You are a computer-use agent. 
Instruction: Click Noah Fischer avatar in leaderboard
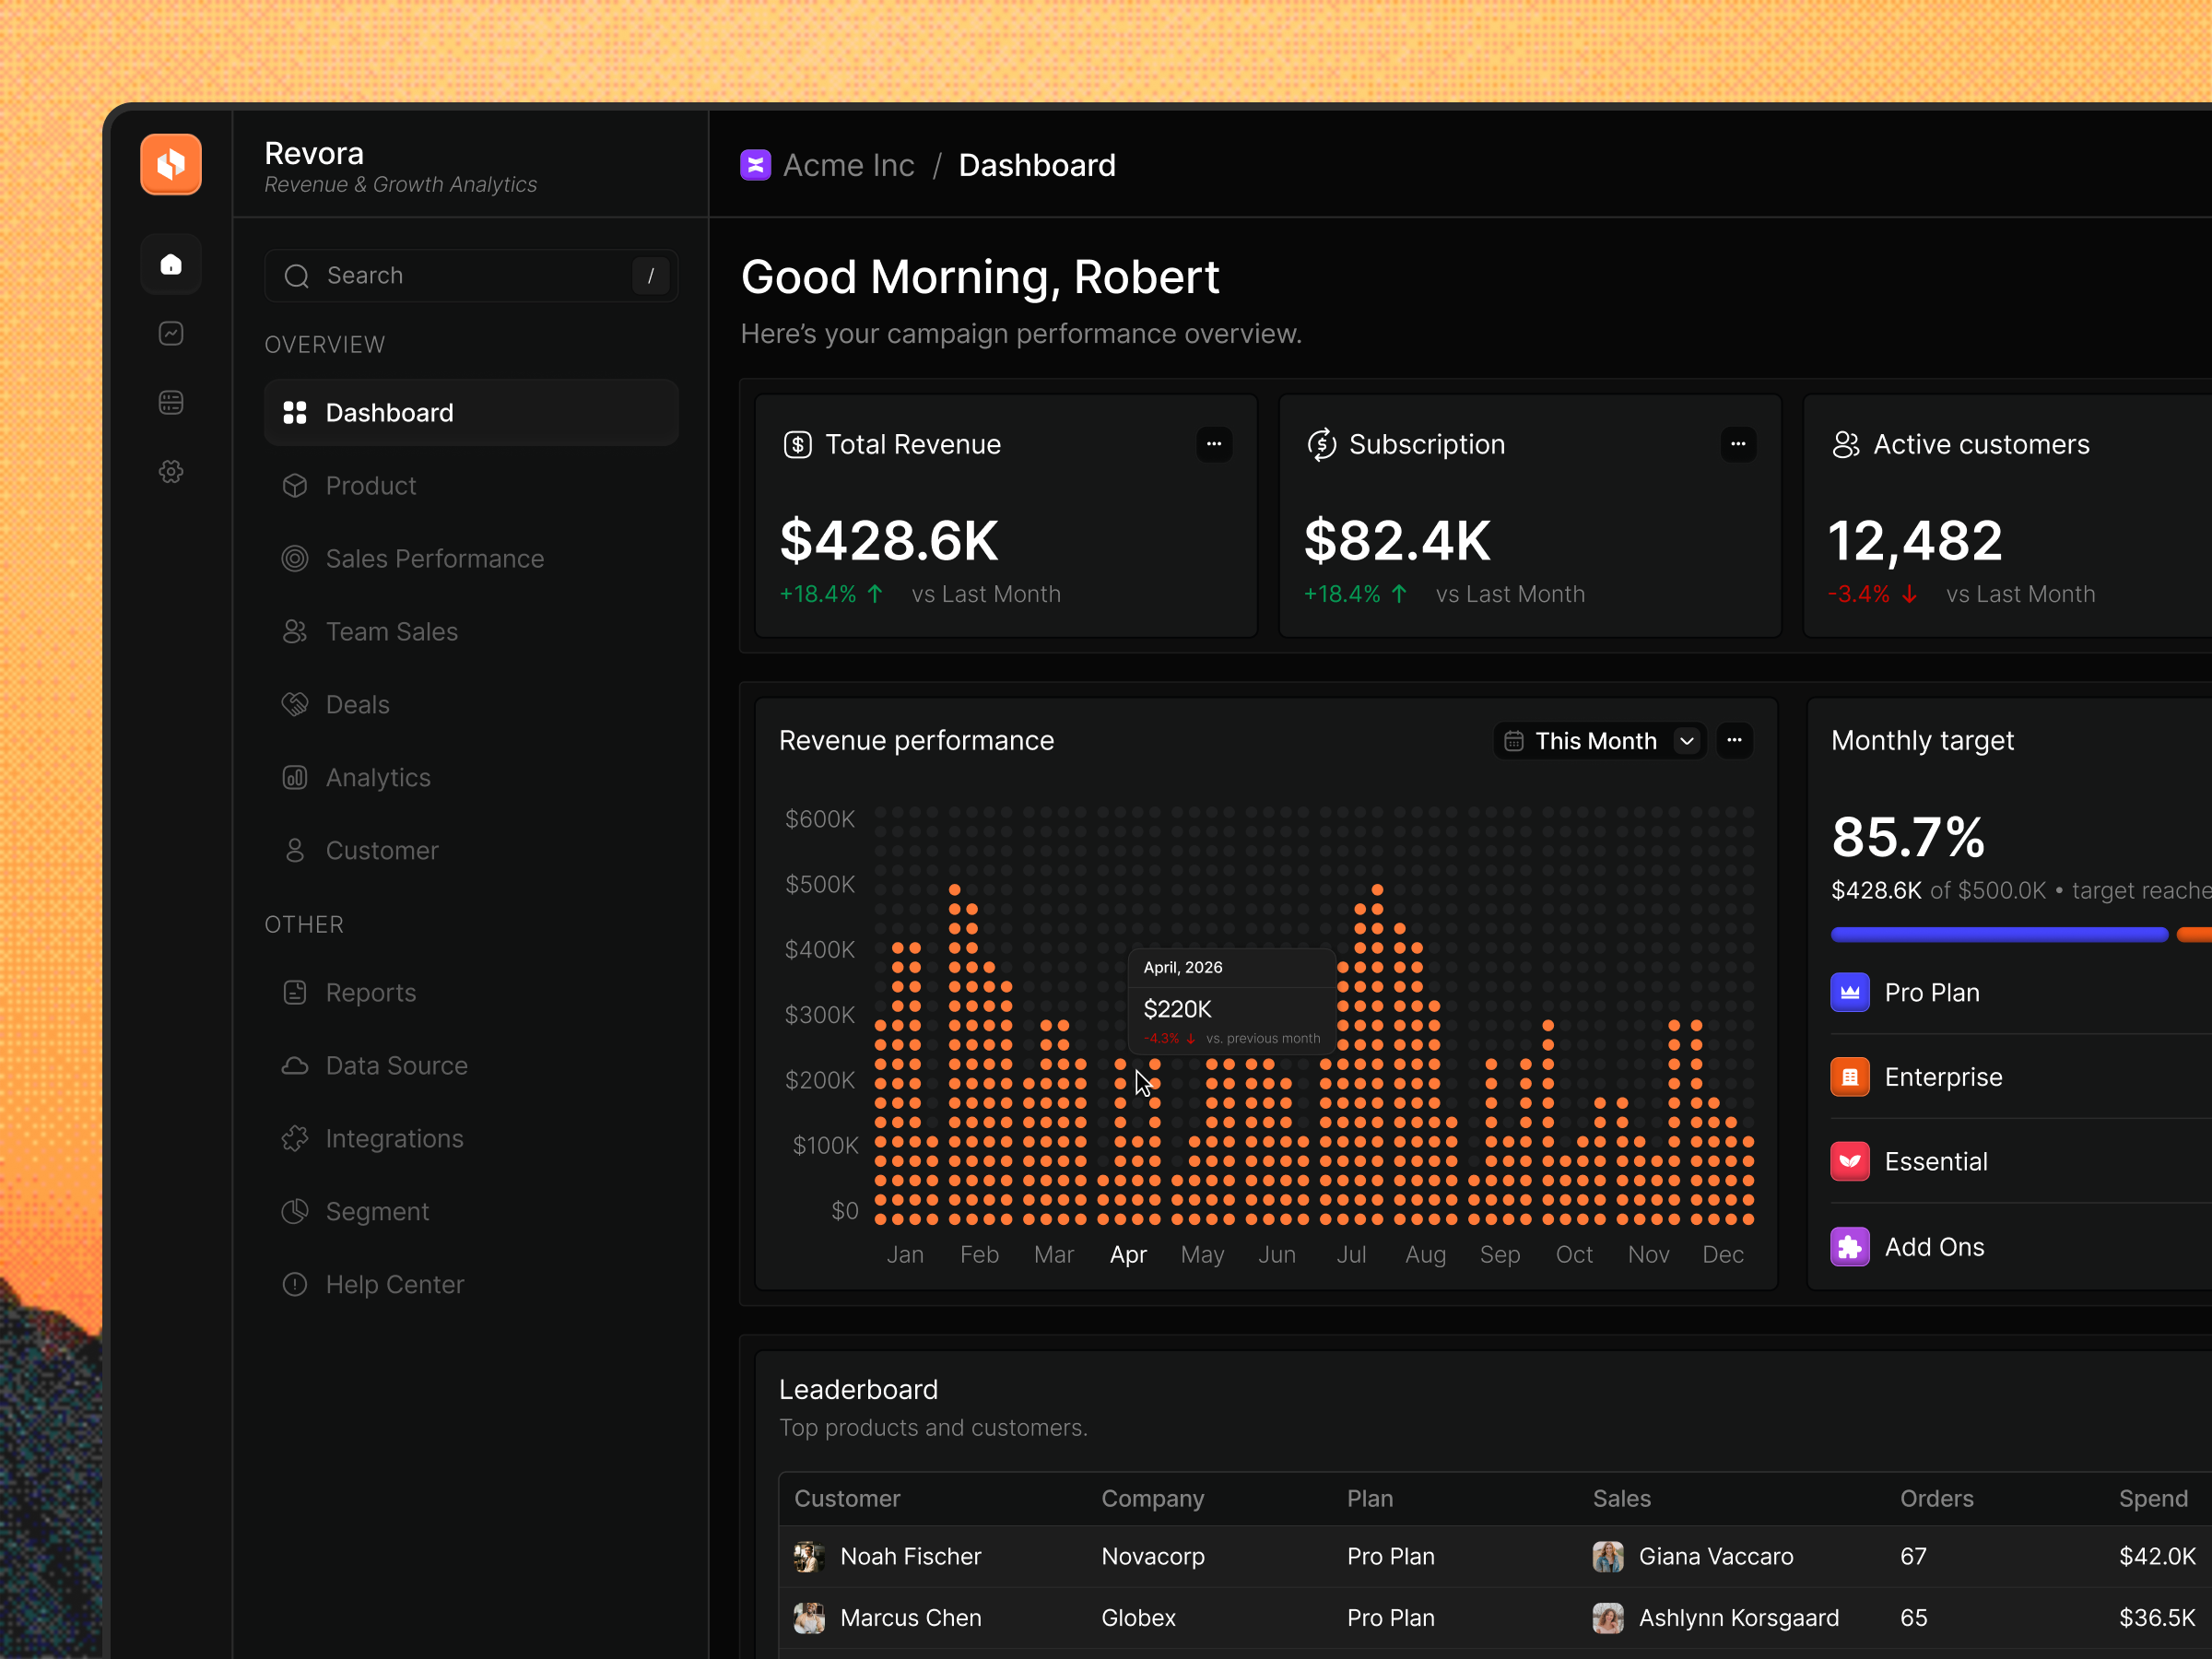point(809,1556)
